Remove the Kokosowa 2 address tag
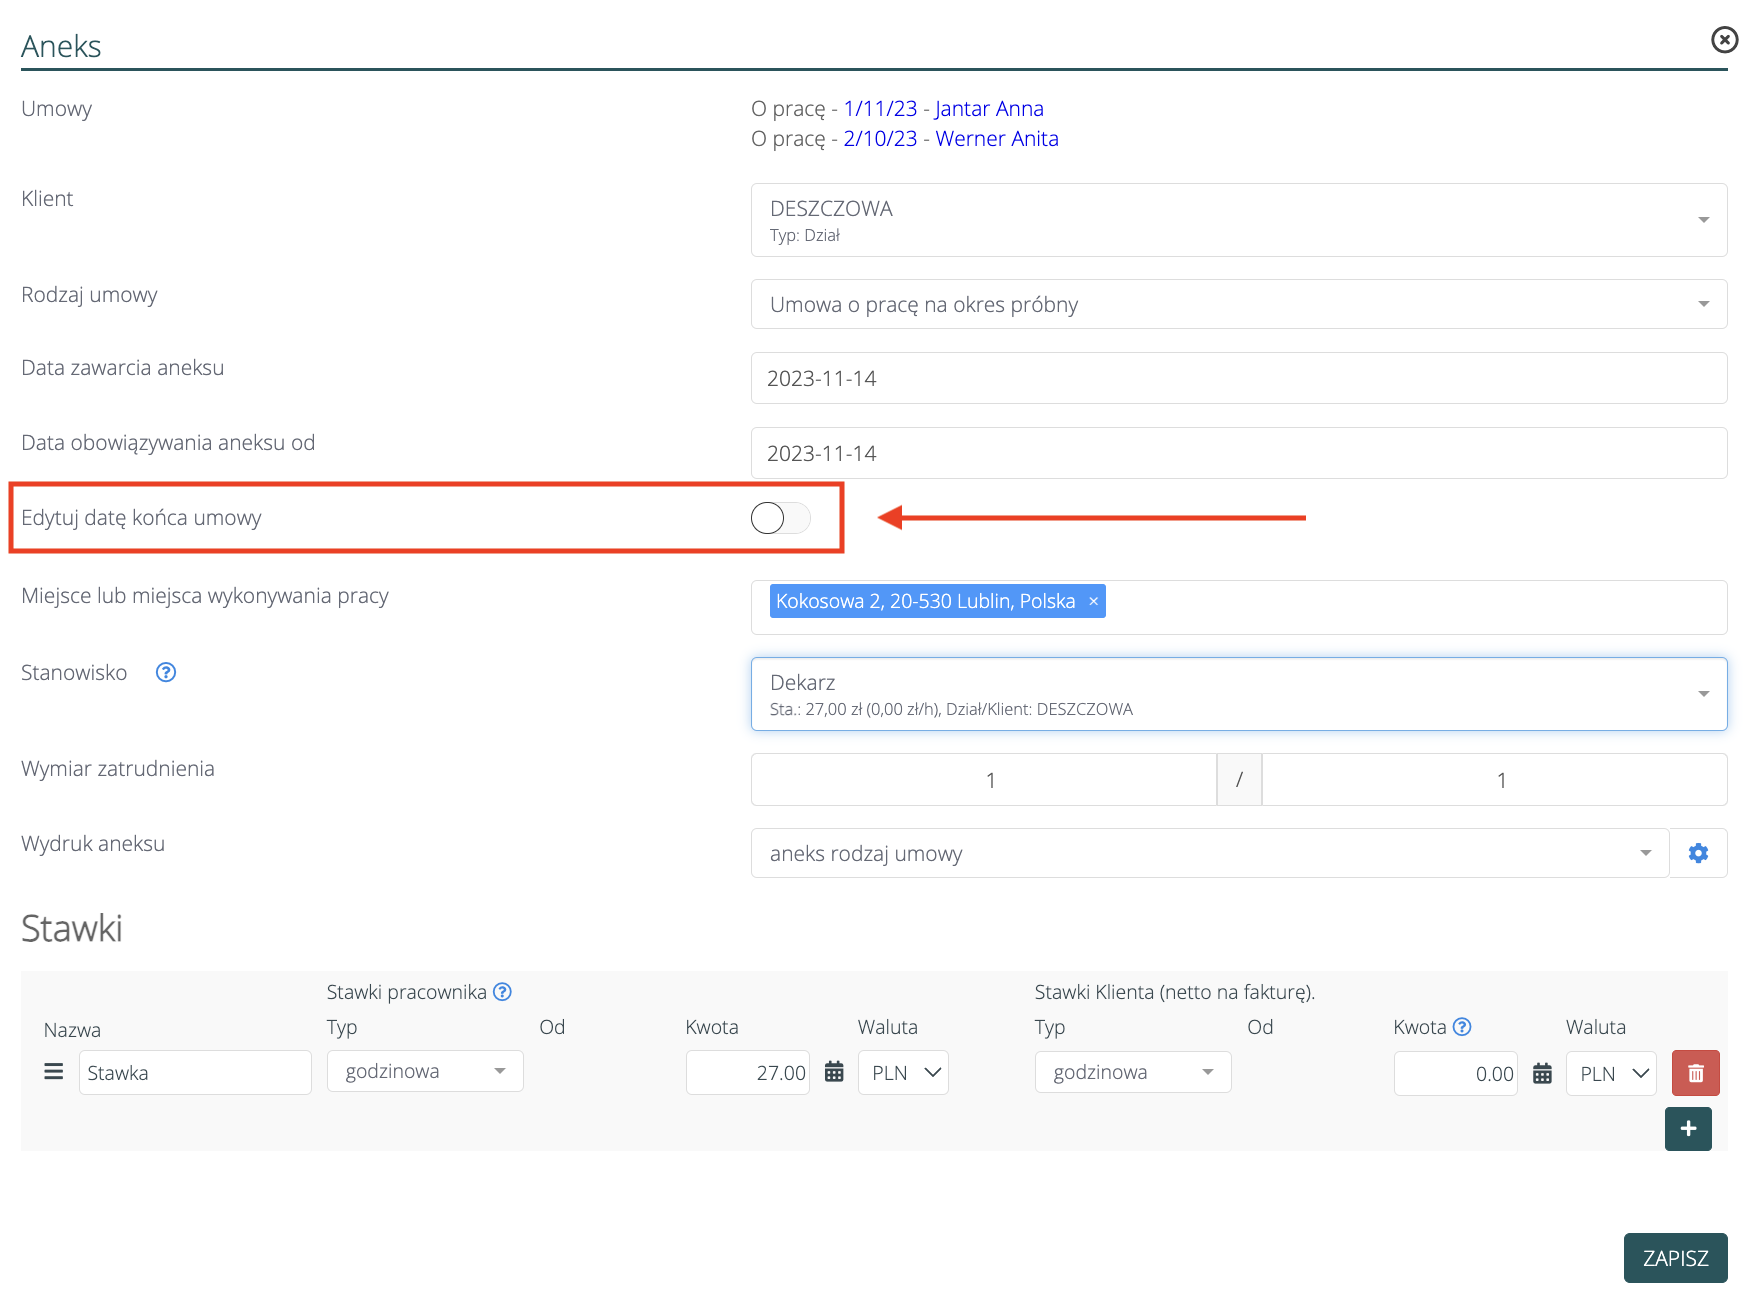Viewport: 1758px width, 1308px height. tap(1093, 601)
